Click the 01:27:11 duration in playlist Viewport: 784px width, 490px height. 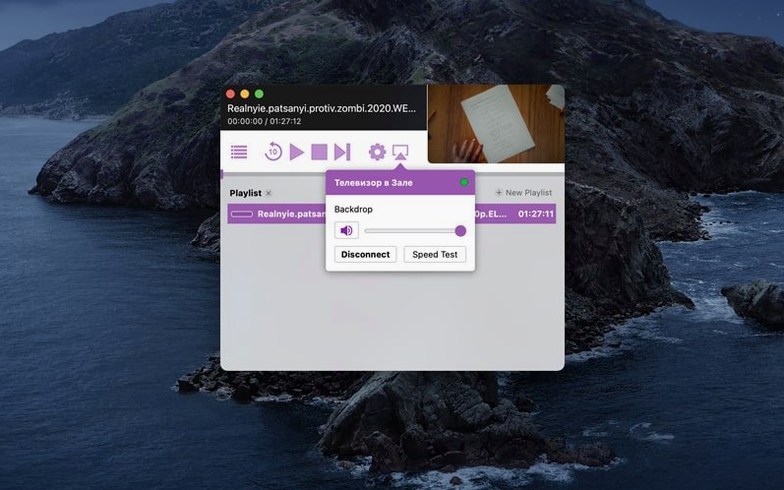tap(536, 214)
